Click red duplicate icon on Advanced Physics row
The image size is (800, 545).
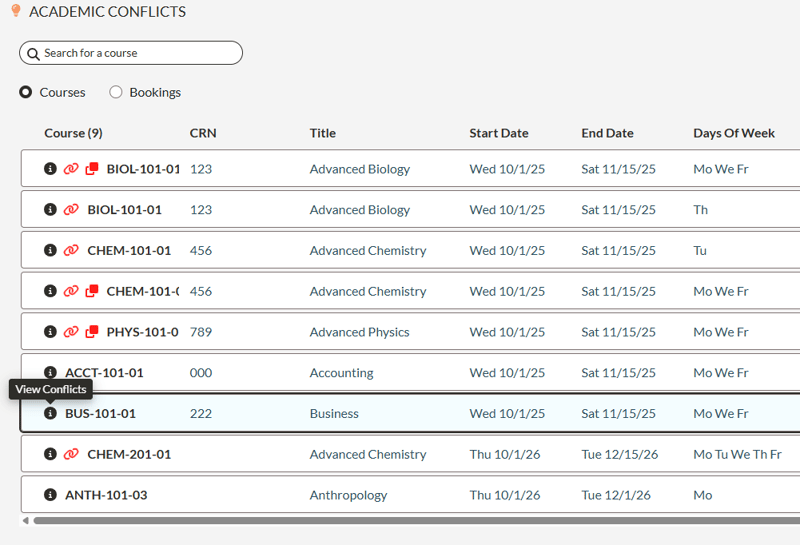(92, 332)
